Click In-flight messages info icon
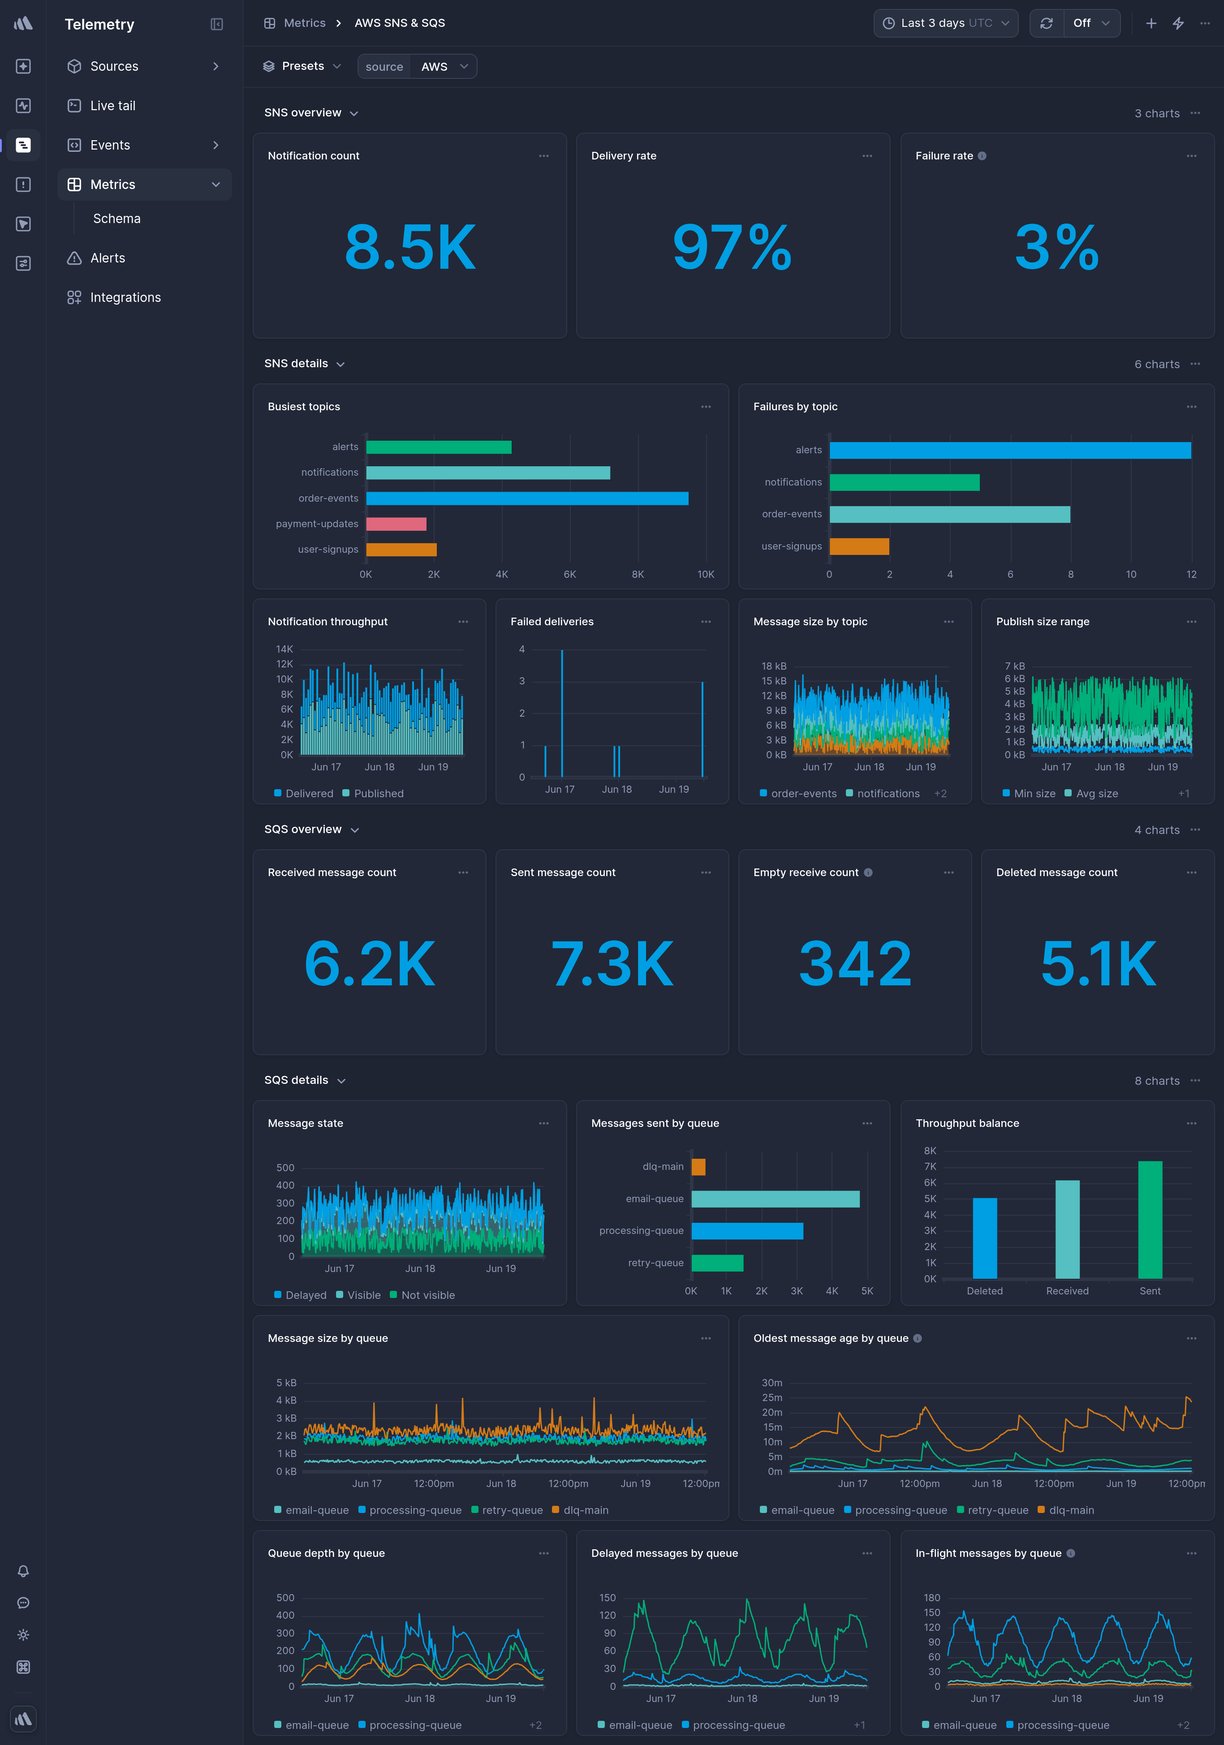 coord(1071,1554)
